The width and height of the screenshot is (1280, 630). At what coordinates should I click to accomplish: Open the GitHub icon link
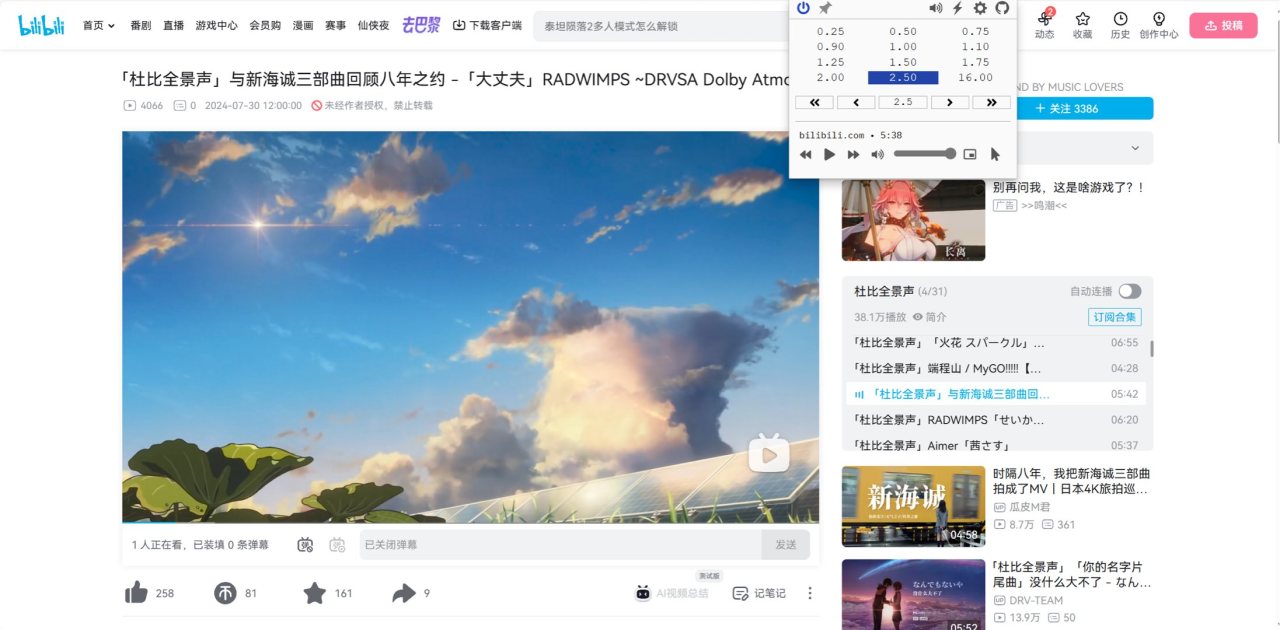click(x=1002, y=8)
